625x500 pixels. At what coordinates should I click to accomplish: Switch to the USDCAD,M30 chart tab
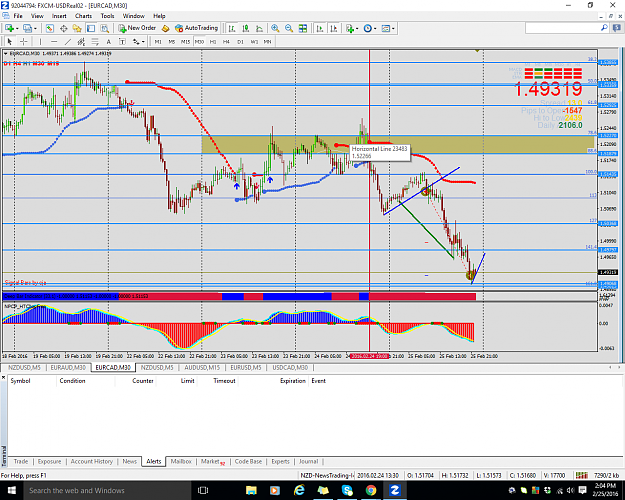click(x=290, y=368)
